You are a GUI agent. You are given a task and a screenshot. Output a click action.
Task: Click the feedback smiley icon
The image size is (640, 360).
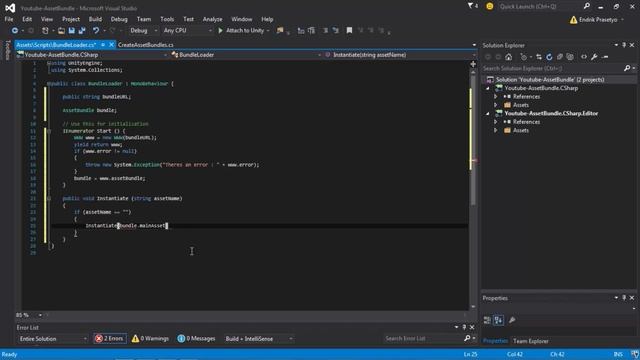coord(489,6)
